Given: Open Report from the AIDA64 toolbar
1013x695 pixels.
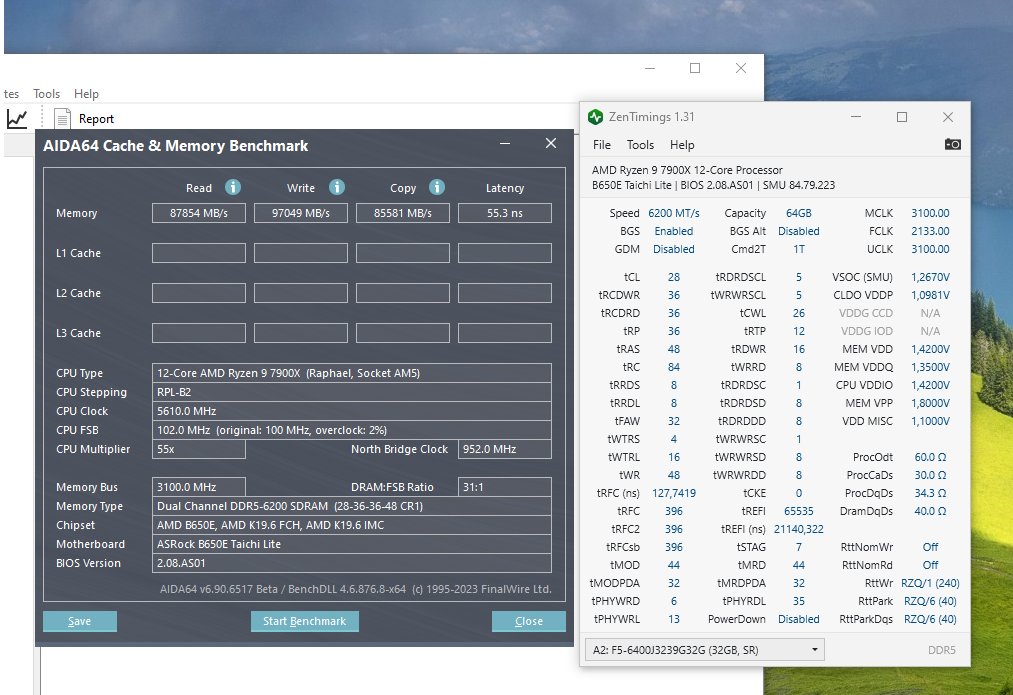Looking at the screenshot, I should point(84,119).
